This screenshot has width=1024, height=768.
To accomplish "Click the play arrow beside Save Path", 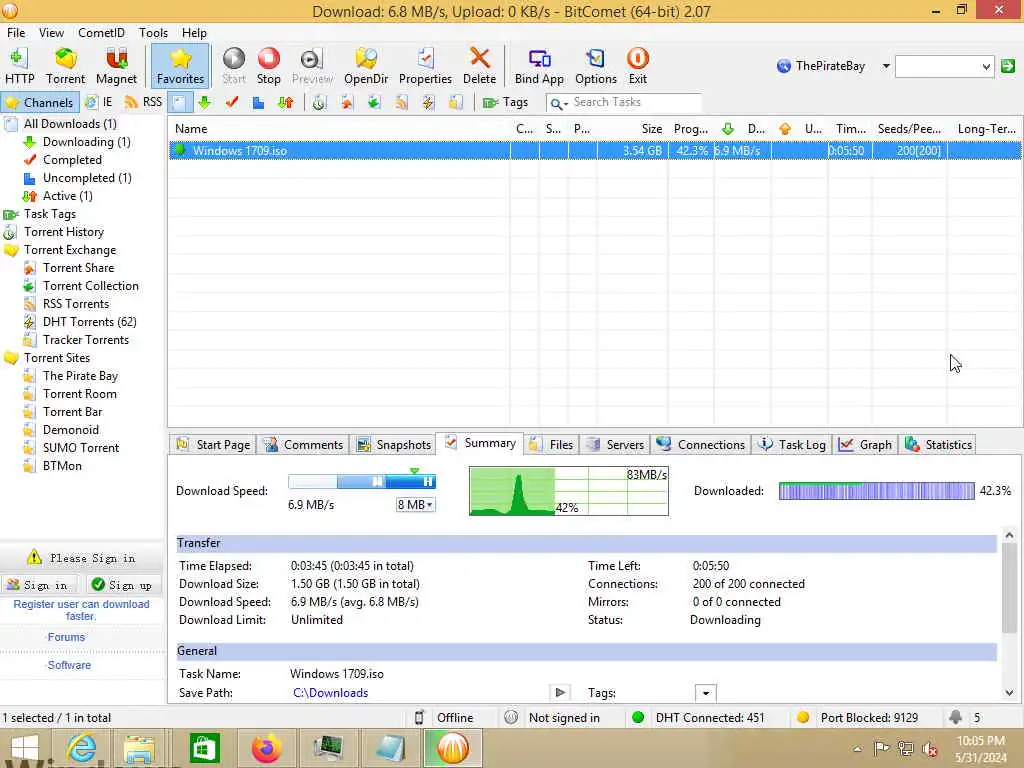I will [560, 692].
